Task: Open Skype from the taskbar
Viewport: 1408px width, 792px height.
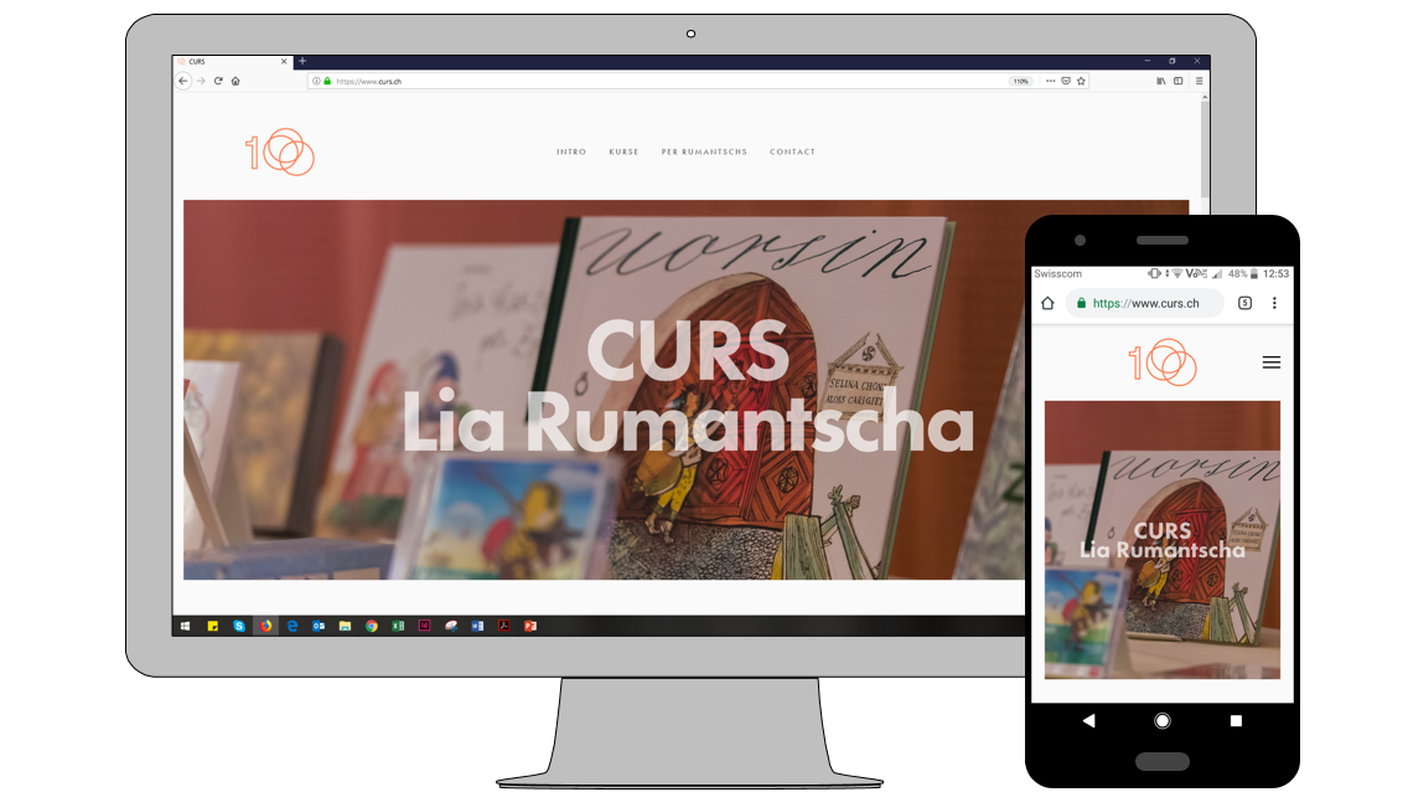Action: pos(239,626)
